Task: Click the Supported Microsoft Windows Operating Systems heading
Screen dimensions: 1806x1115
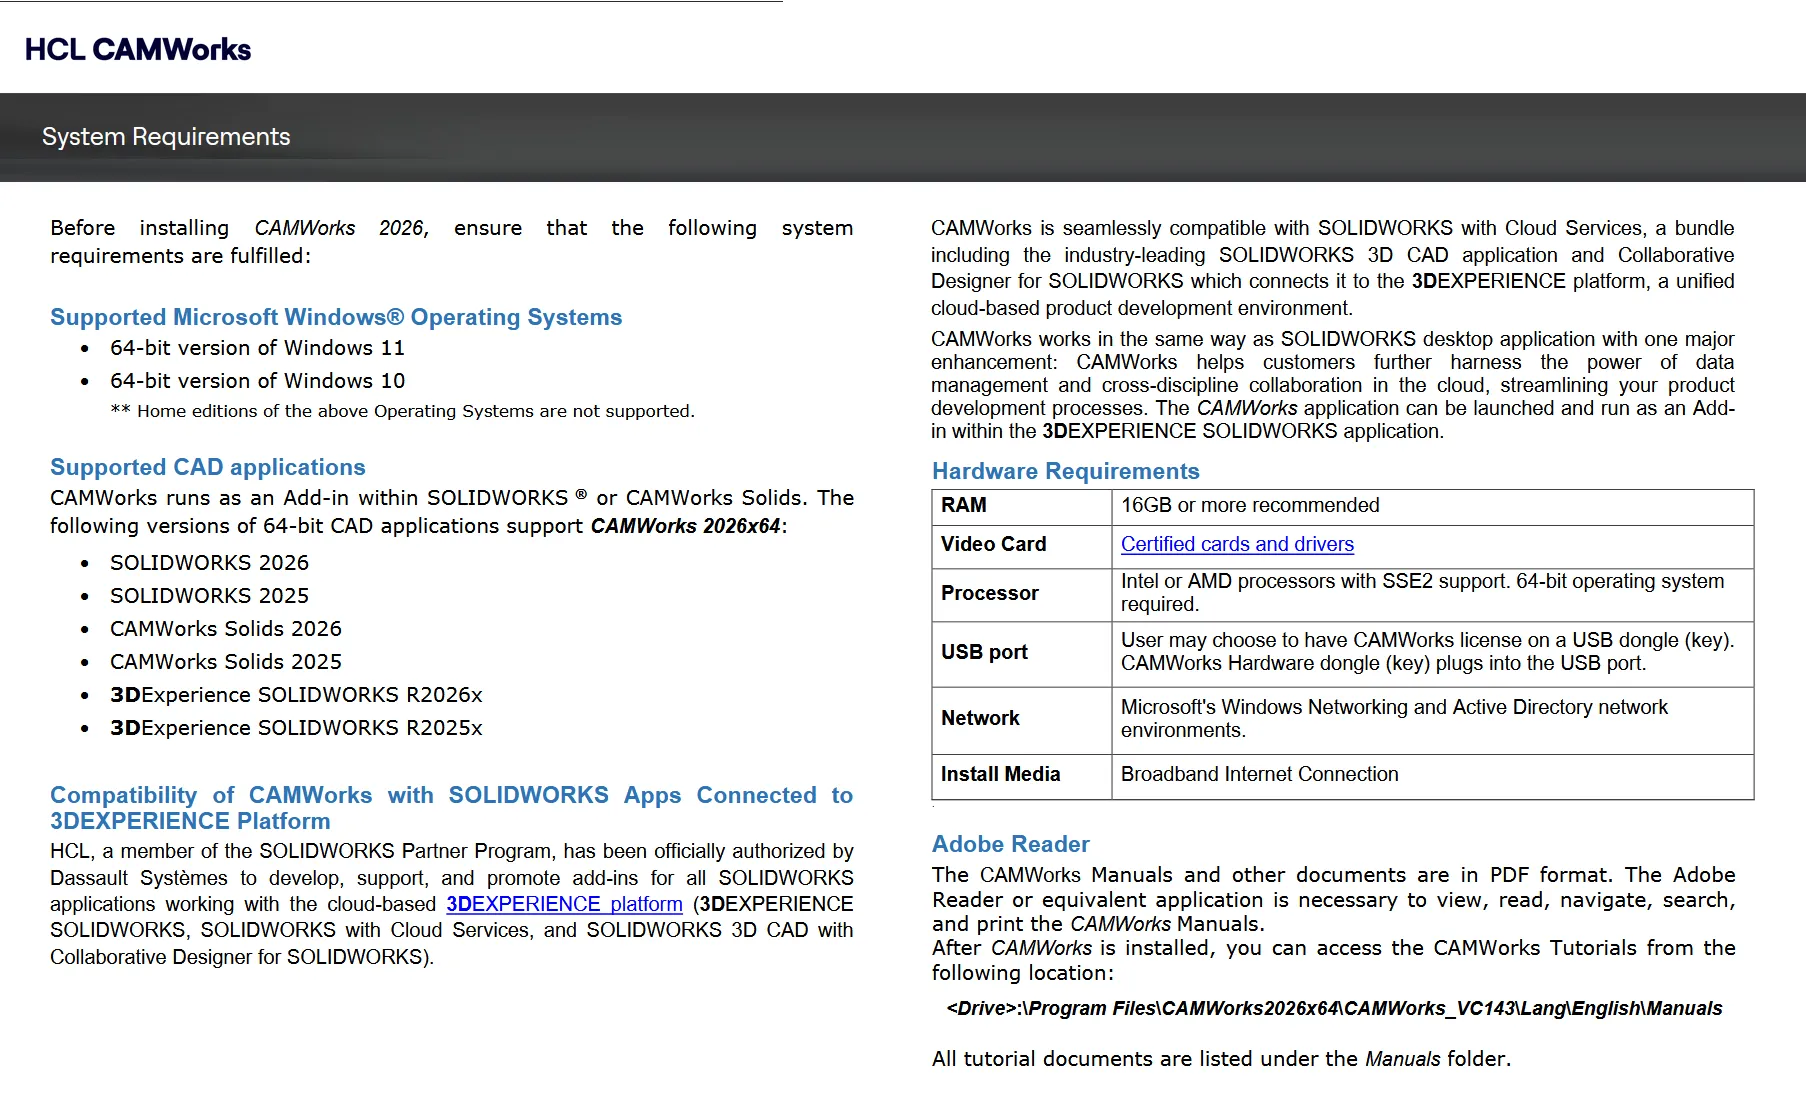Action: pos(336,317)
